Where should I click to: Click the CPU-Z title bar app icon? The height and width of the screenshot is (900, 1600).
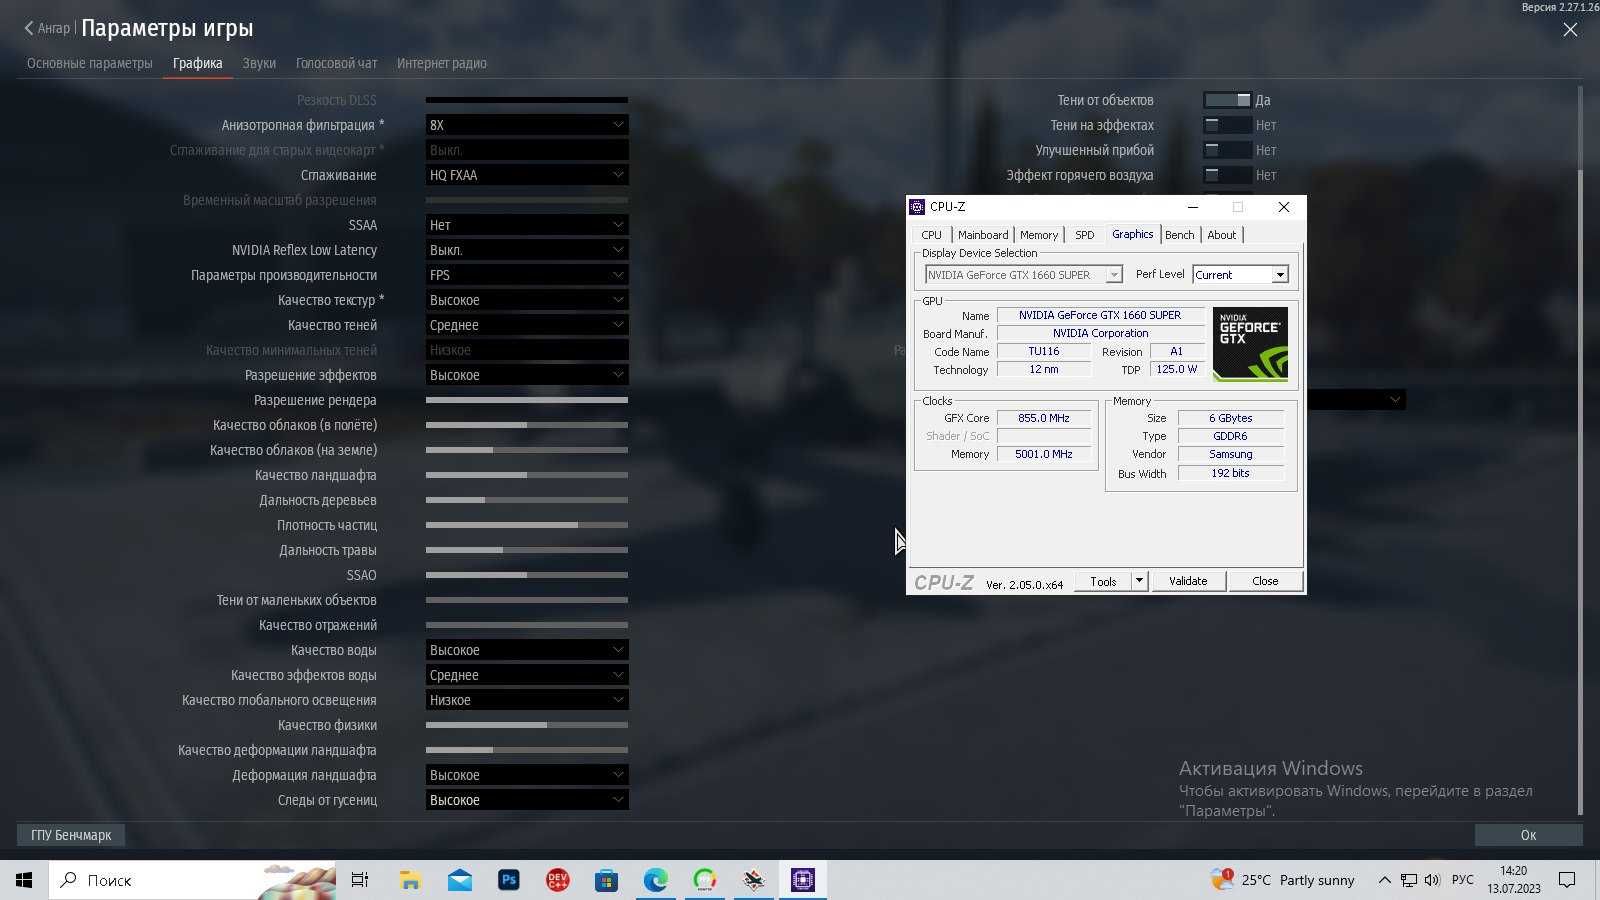pos(917,207)
